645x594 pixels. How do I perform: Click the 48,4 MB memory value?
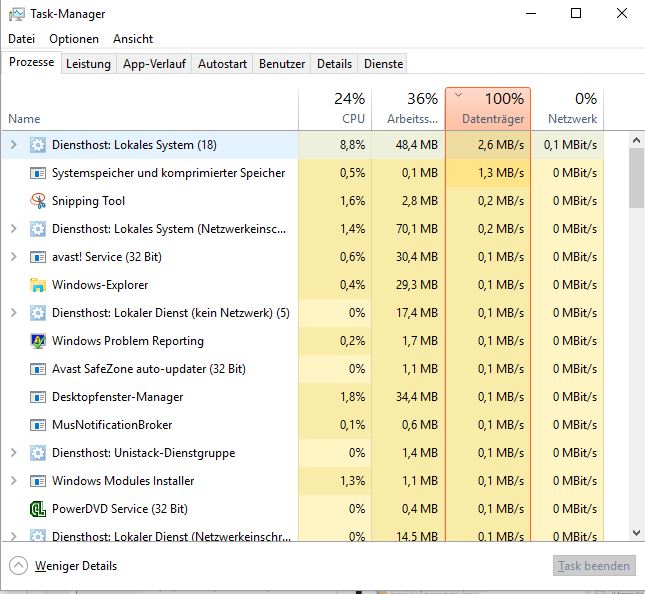pyautogui.click(x=417, y=145)
